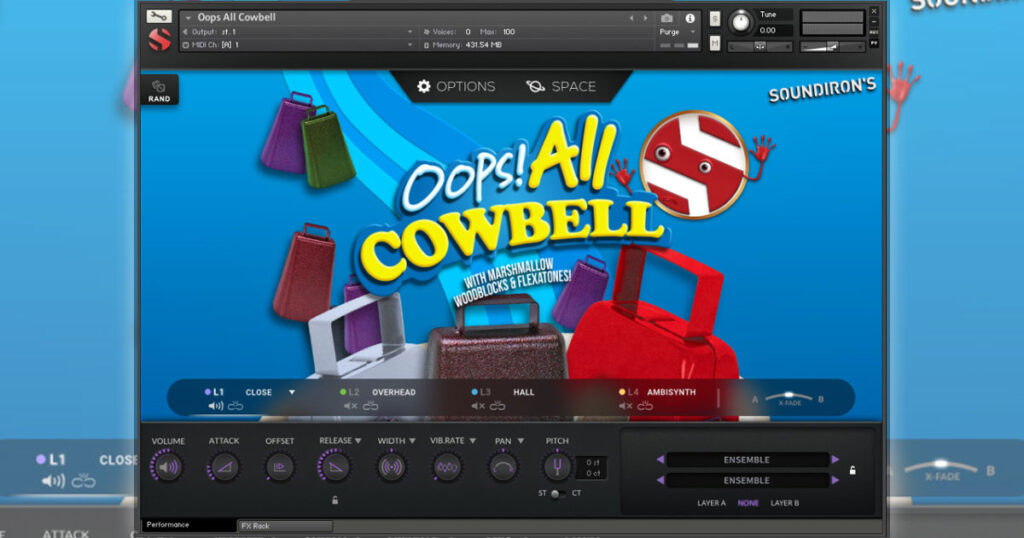
Task: Click the Vib.Rate knob
Action: click(447, 467)
